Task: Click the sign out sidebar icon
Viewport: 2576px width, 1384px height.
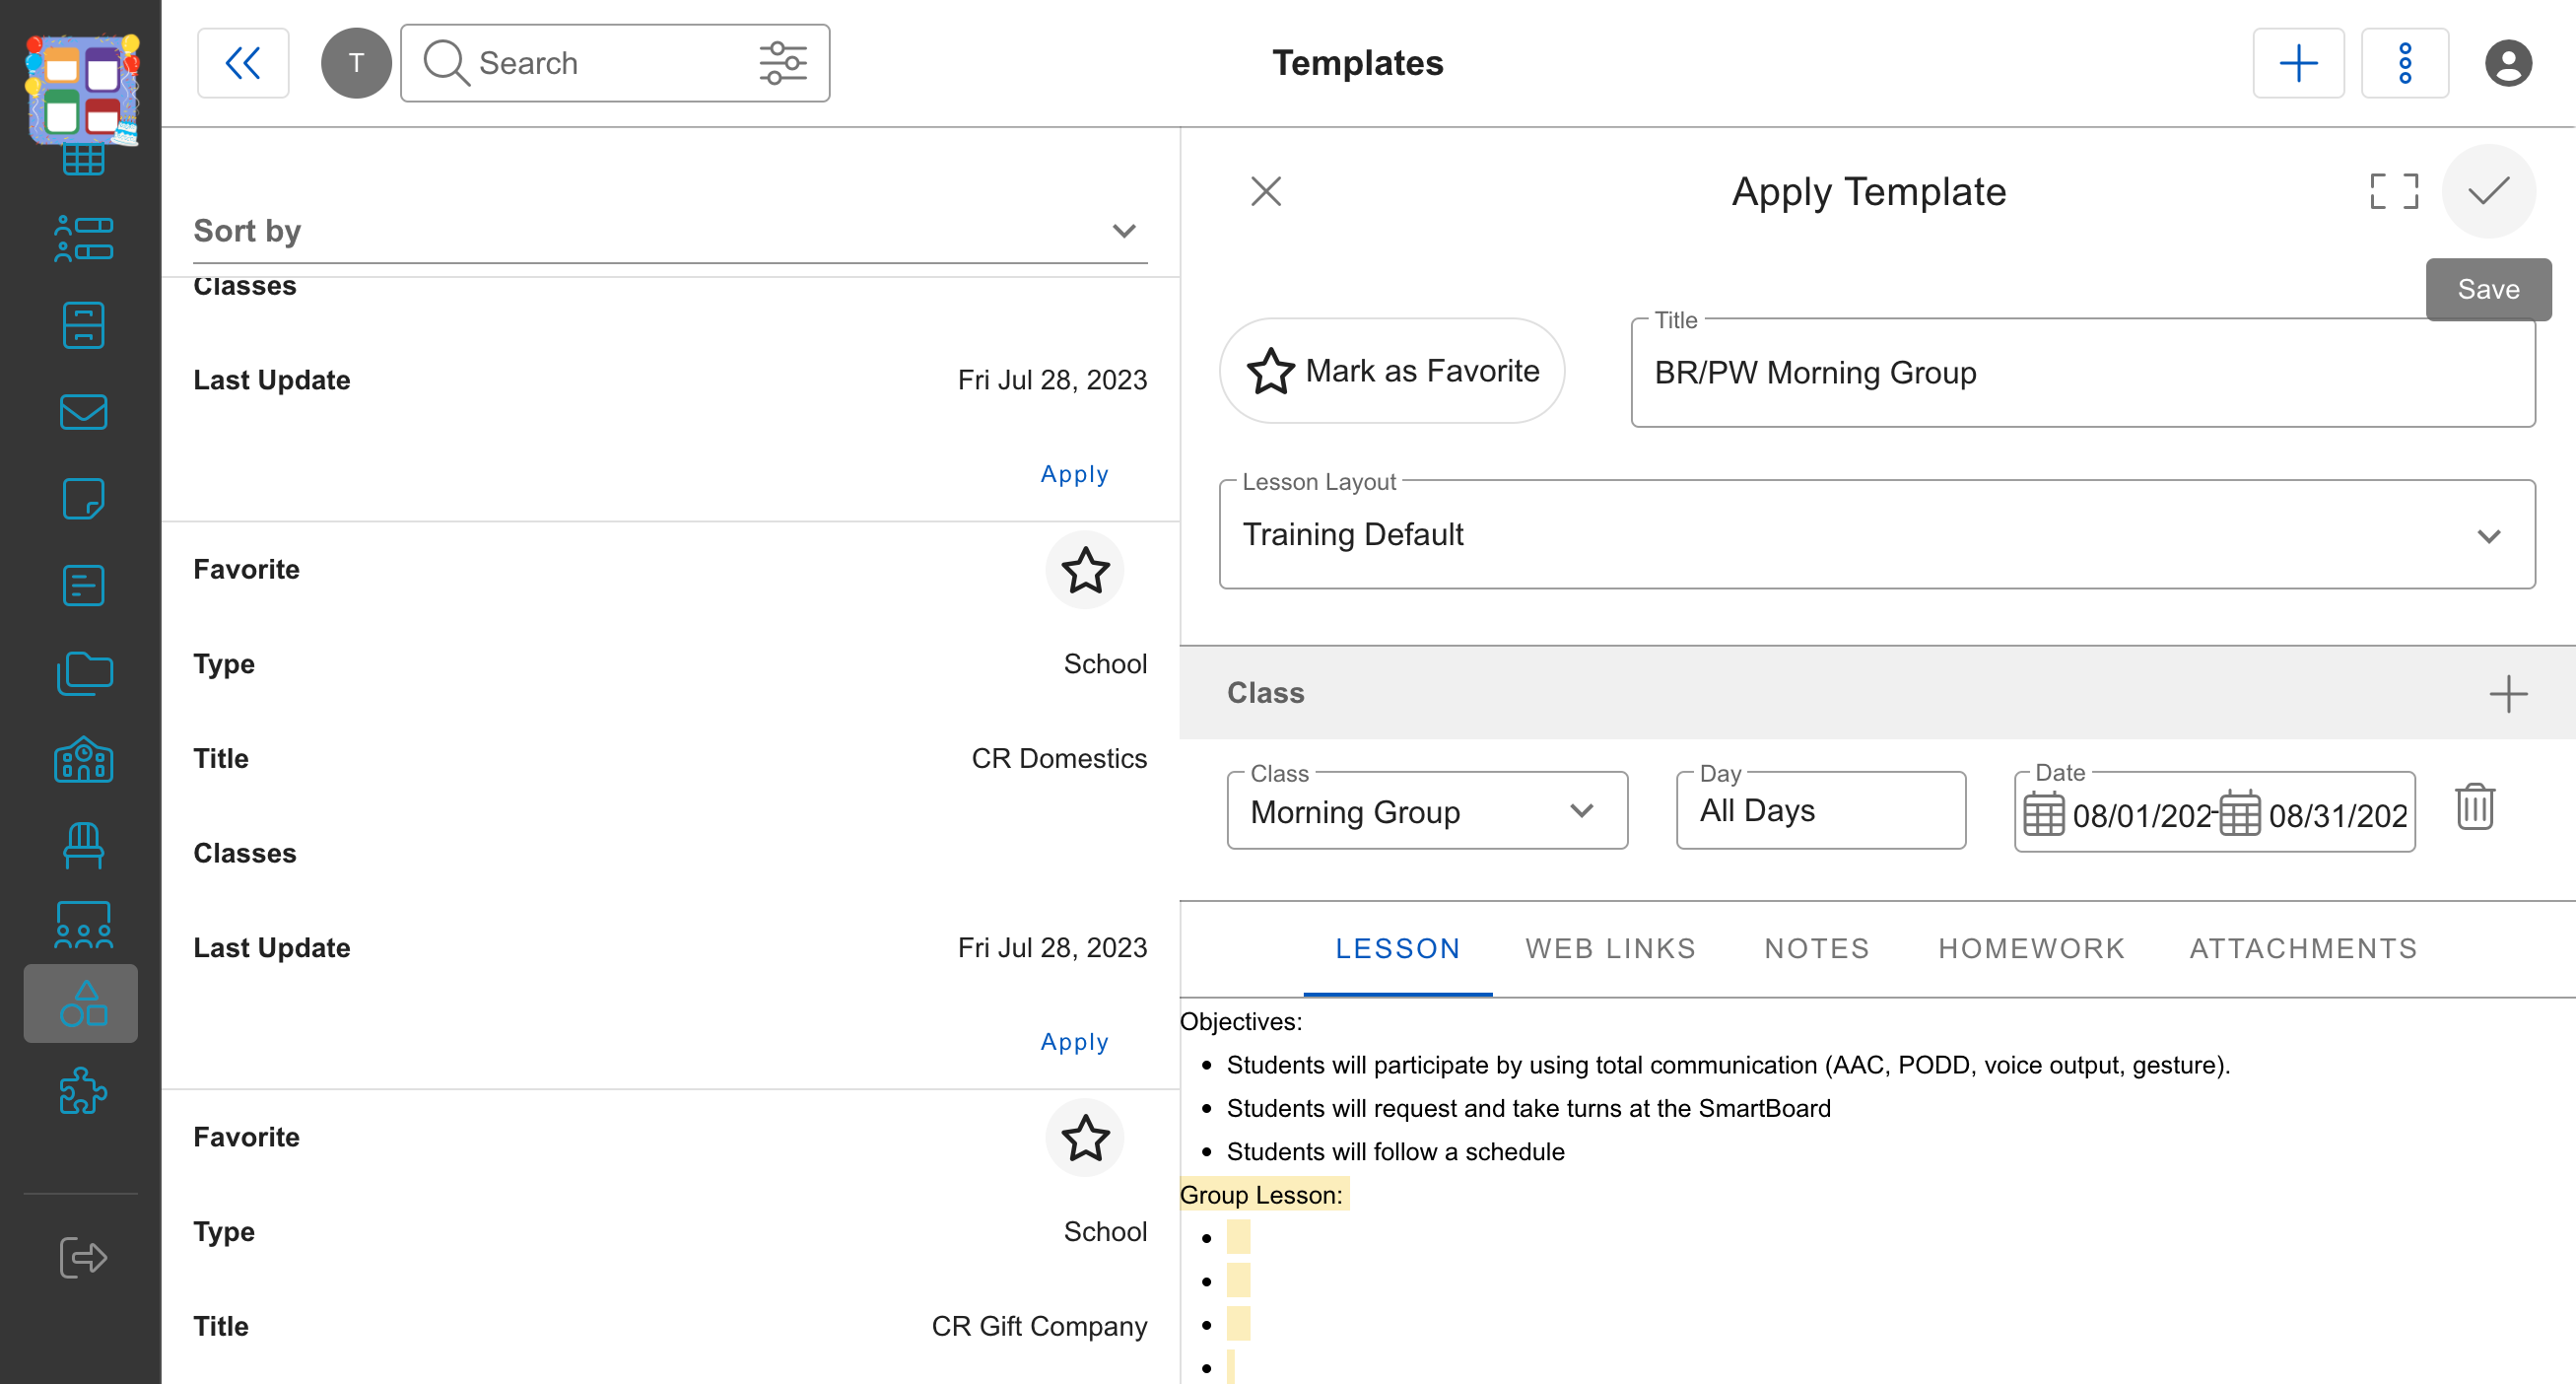Action: click(83, 1258)
